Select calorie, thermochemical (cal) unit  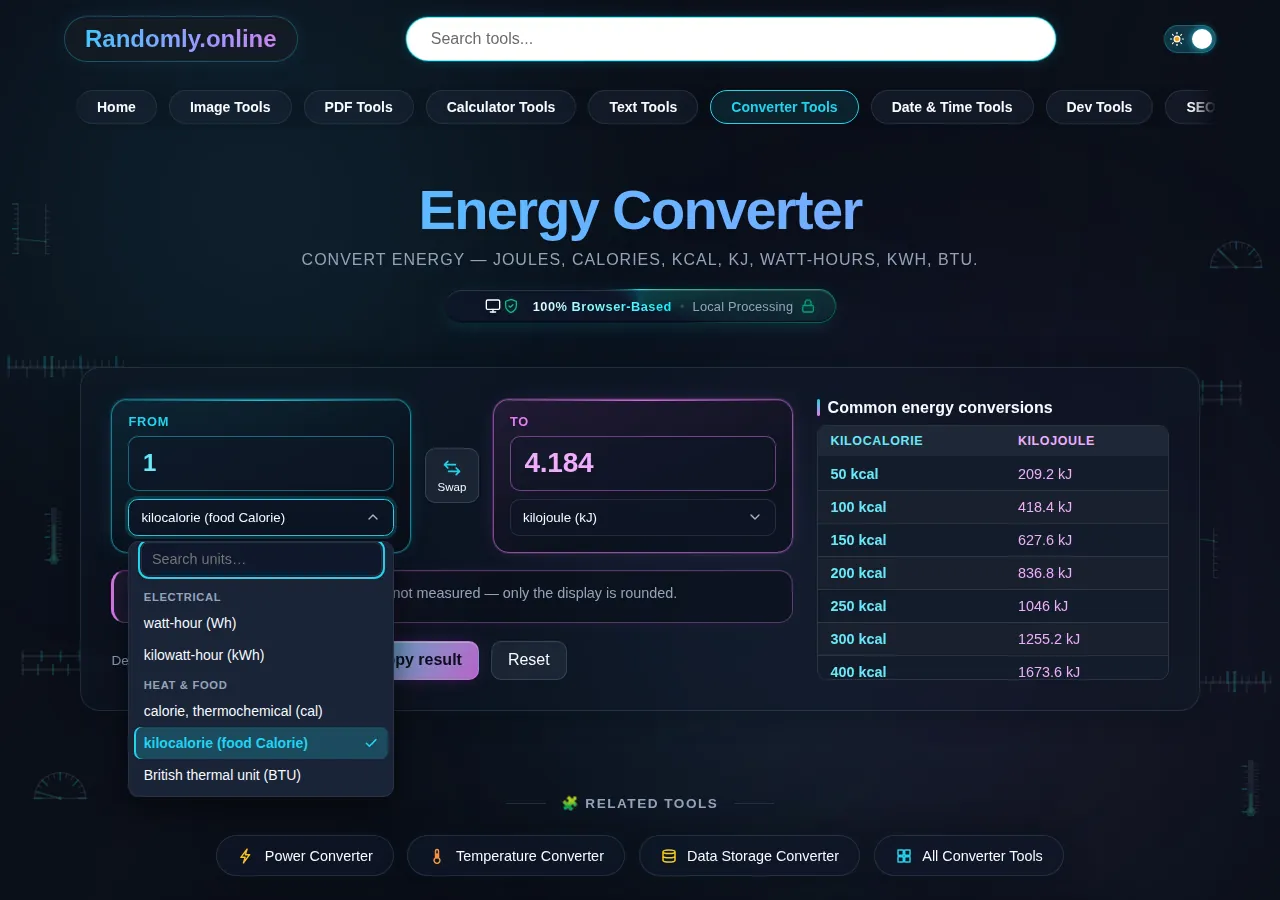tap(261, 711)
